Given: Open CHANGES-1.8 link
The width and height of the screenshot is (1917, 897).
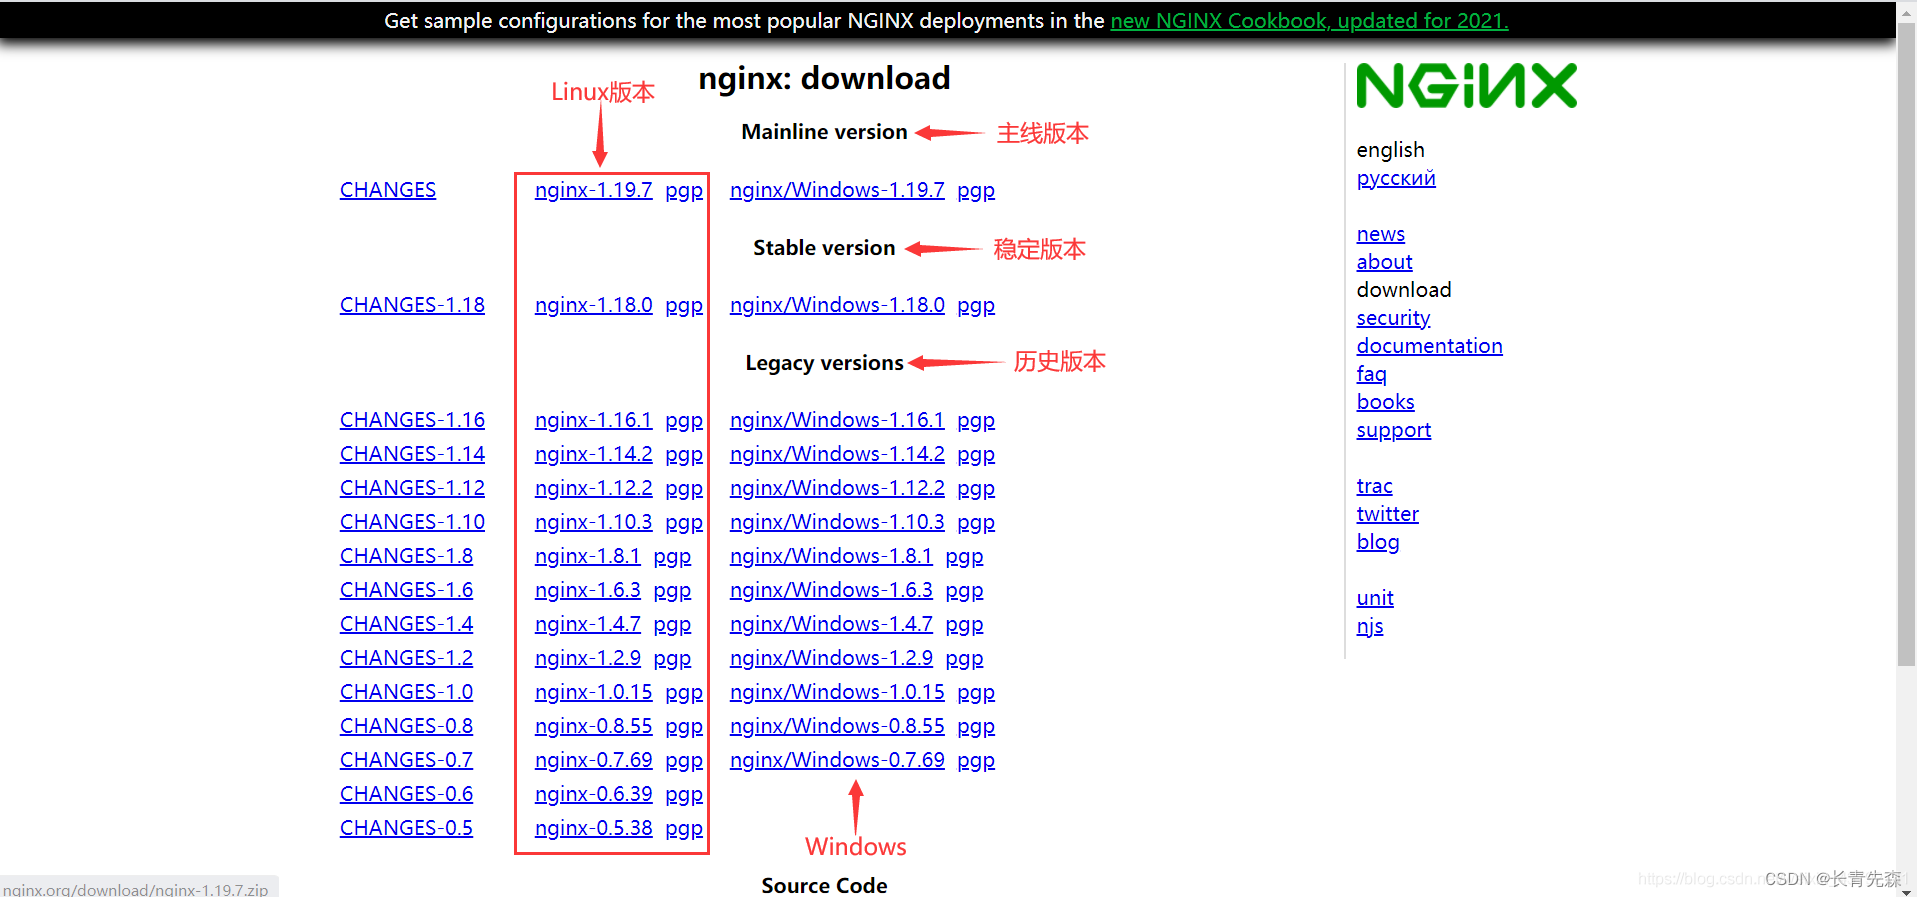Looking at the screenshot, I should pyautogui.click(x=406, y=556).
